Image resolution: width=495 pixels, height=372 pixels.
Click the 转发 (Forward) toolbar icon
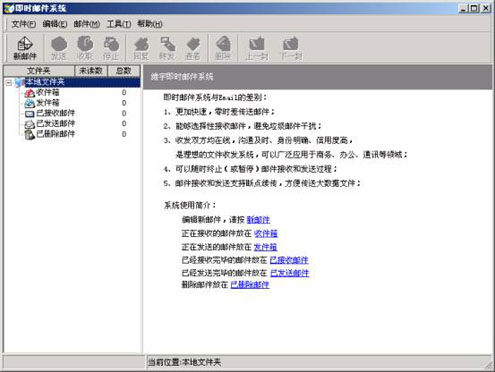167,48
